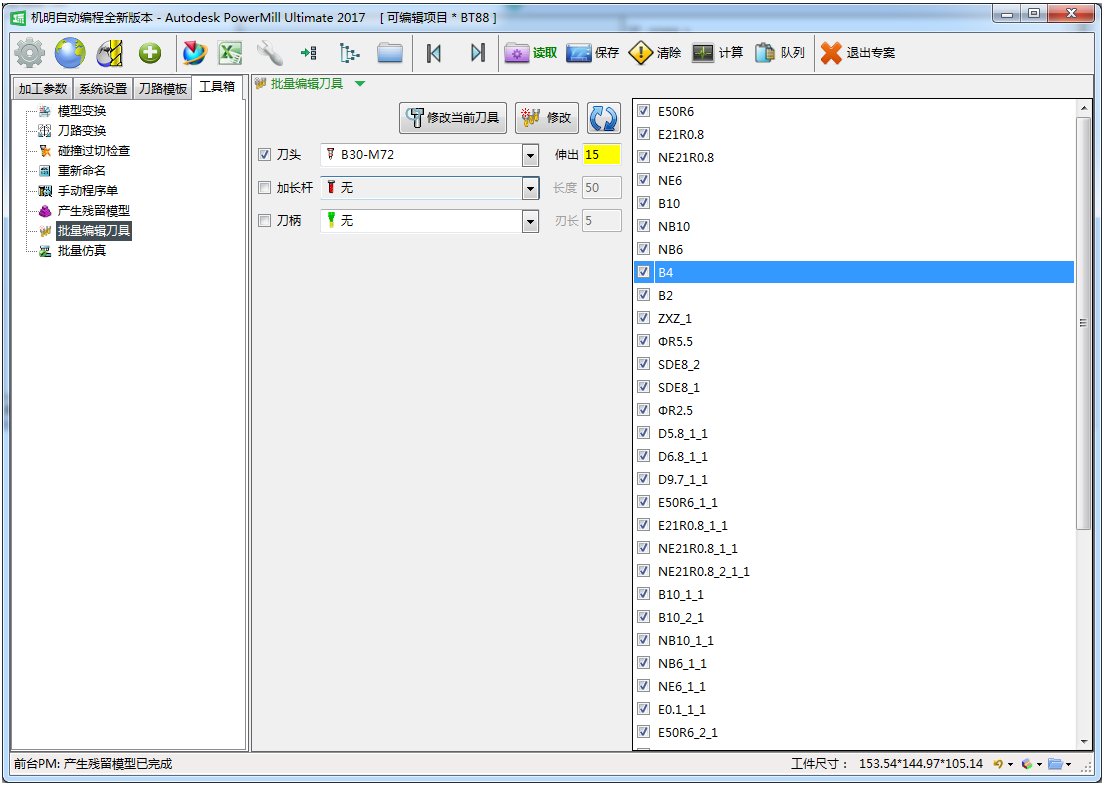
Task: Uncheck the SDE8_2 tool checkbox
Action: click(x=643, y=364)
